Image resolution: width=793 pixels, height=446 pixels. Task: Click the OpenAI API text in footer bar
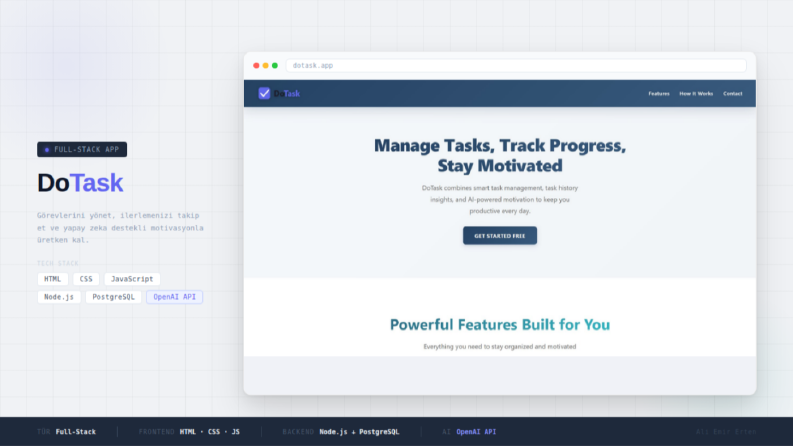pos(476,432)
